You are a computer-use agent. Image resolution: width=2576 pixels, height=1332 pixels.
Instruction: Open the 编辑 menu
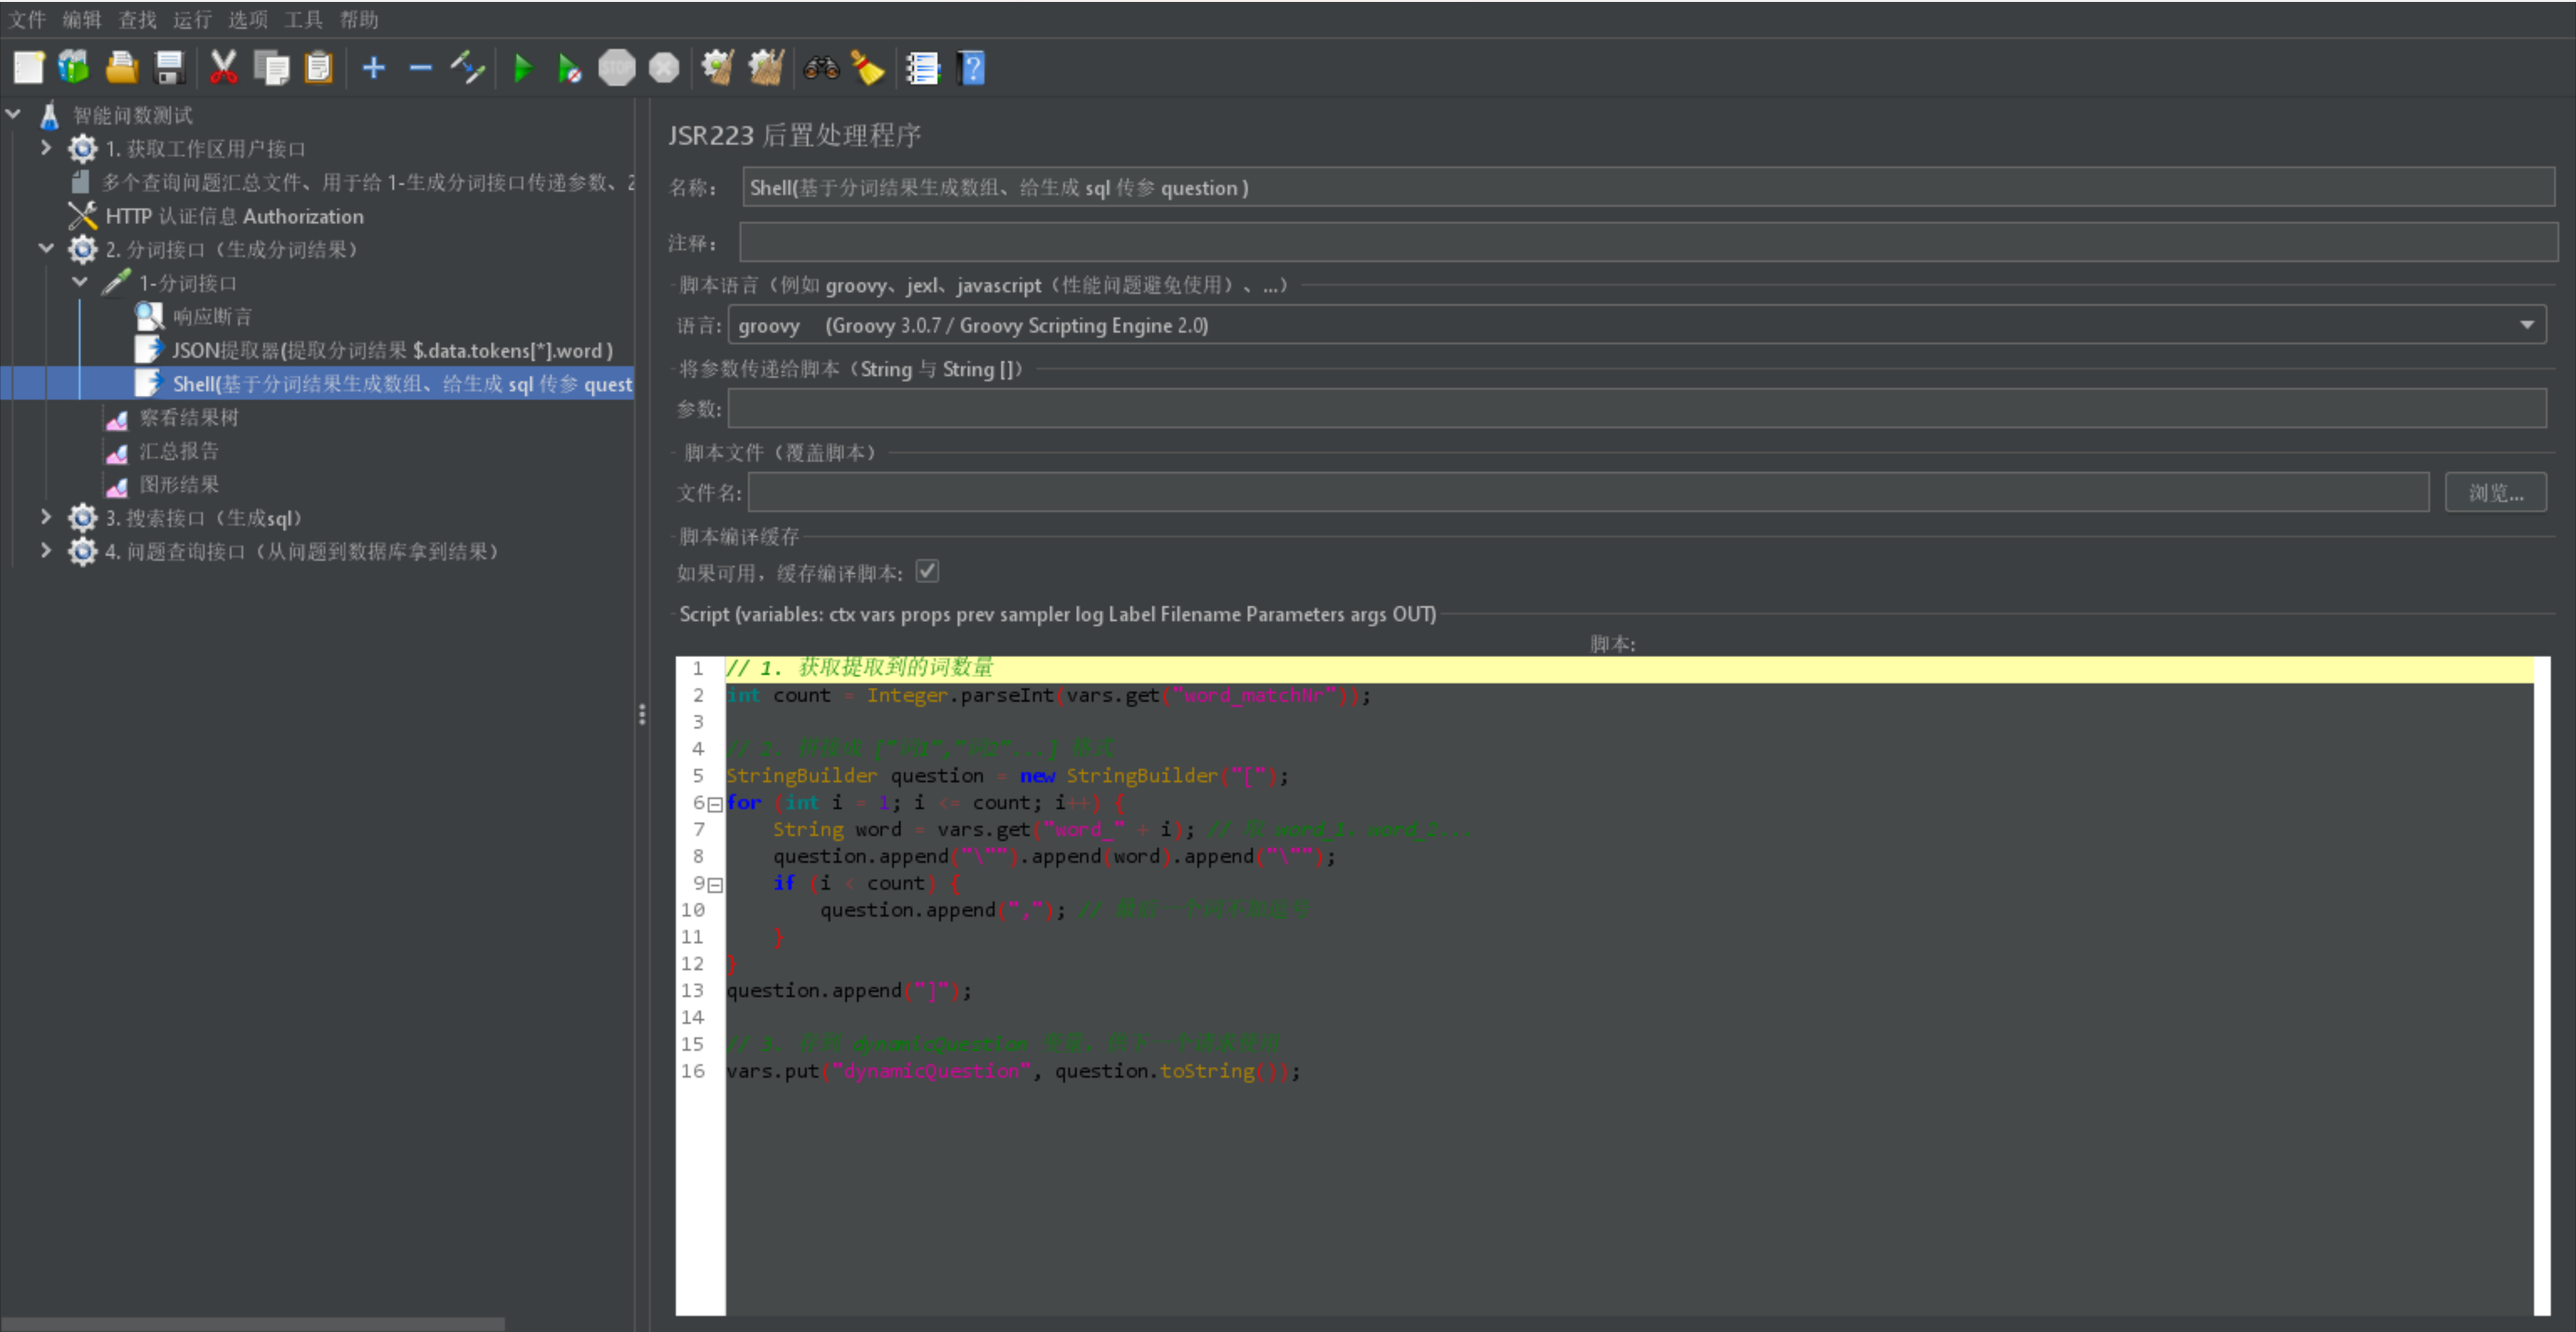[x=82, y=19]
